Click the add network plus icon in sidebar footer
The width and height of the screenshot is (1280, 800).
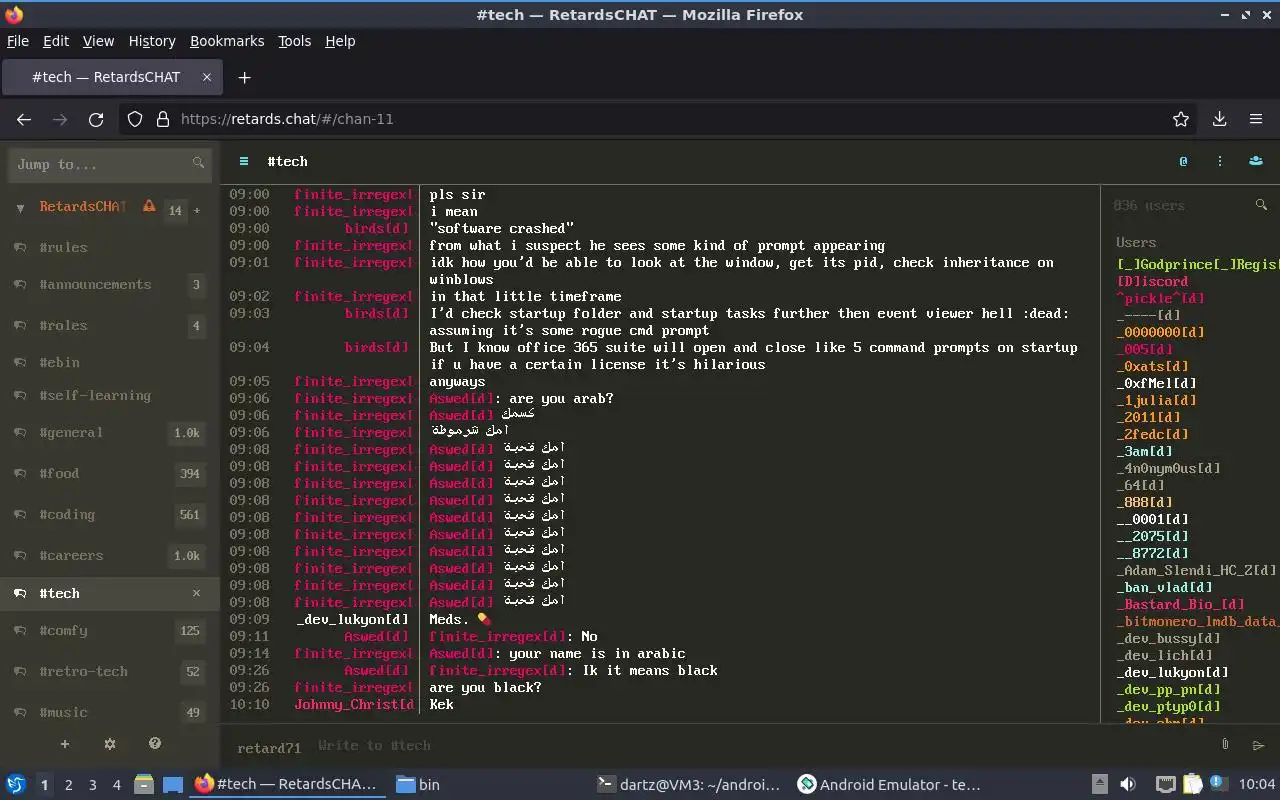click(x=65, y=743)
